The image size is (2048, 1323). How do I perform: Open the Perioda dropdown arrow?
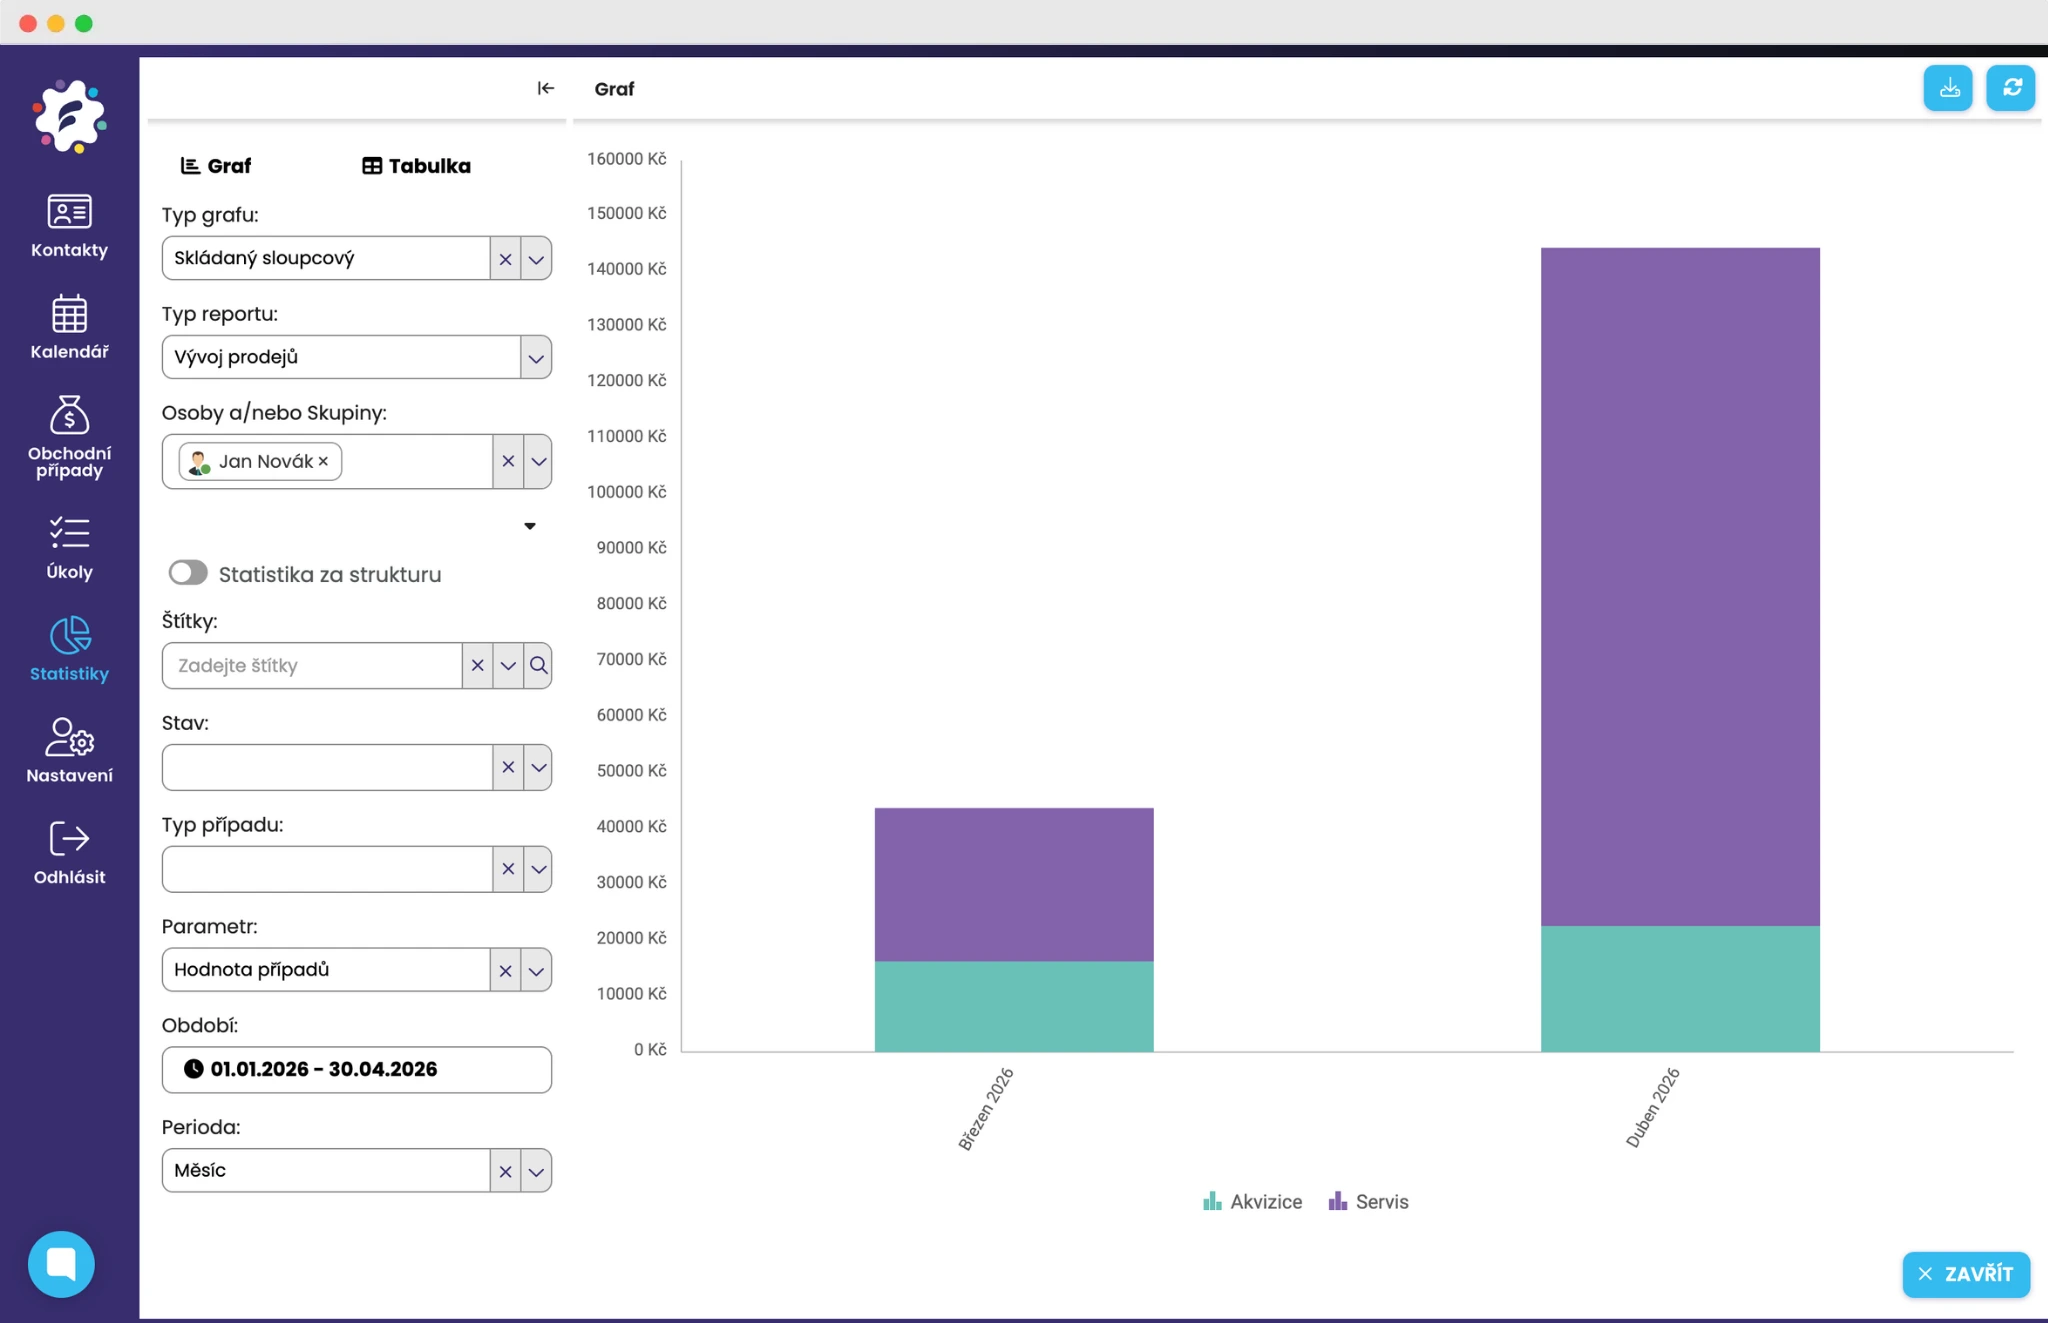pyautogui.click(x=536, y=1171)
